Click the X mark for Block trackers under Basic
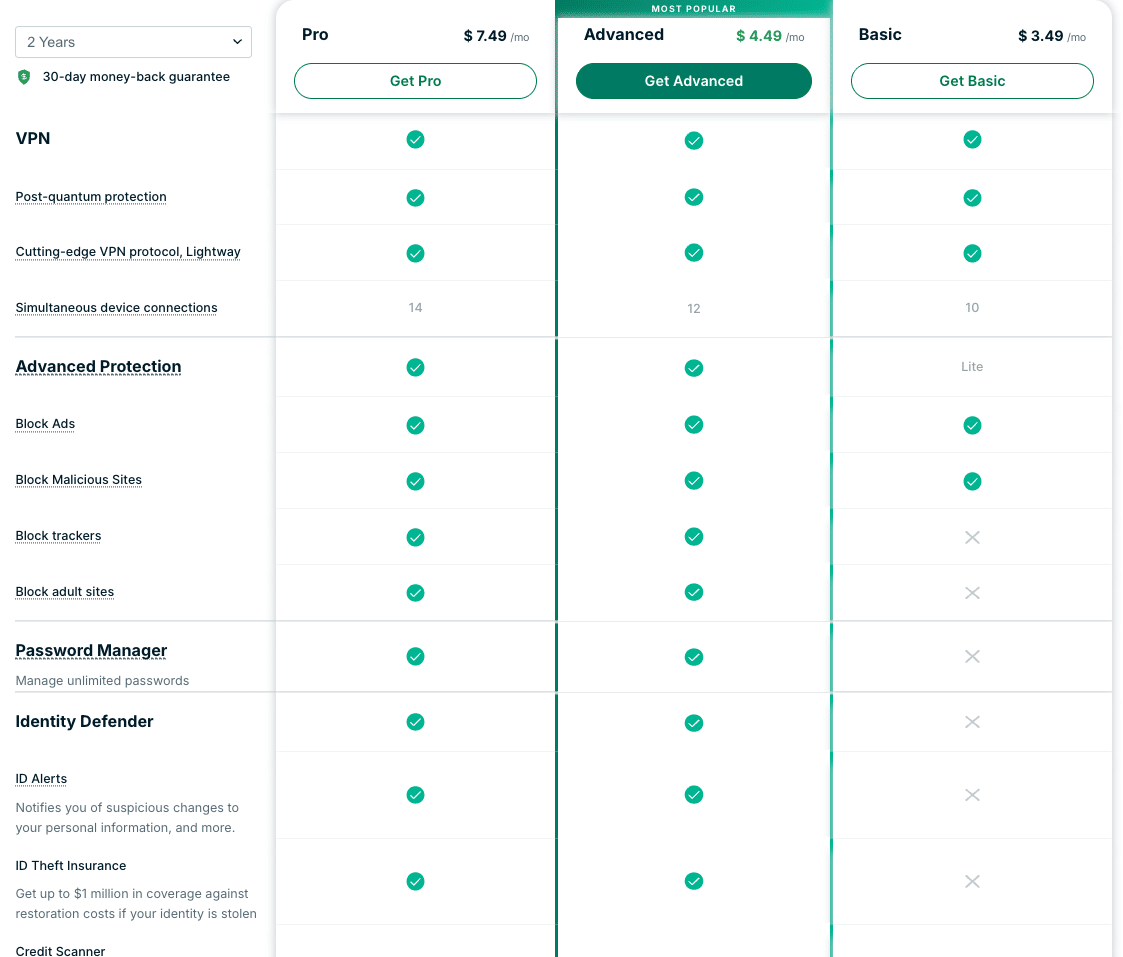The width and height of the screenshot is (1123, 957). point(972,537)
